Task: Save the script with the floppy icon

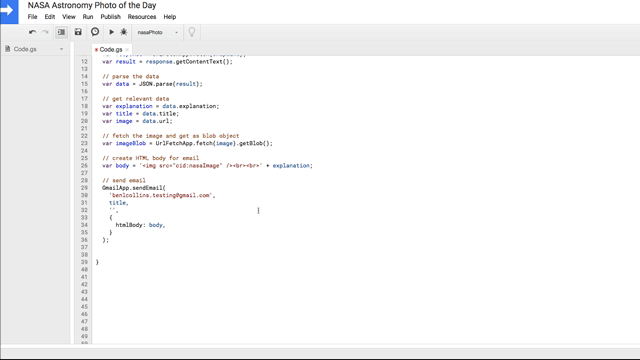Action: coord(78,32)
